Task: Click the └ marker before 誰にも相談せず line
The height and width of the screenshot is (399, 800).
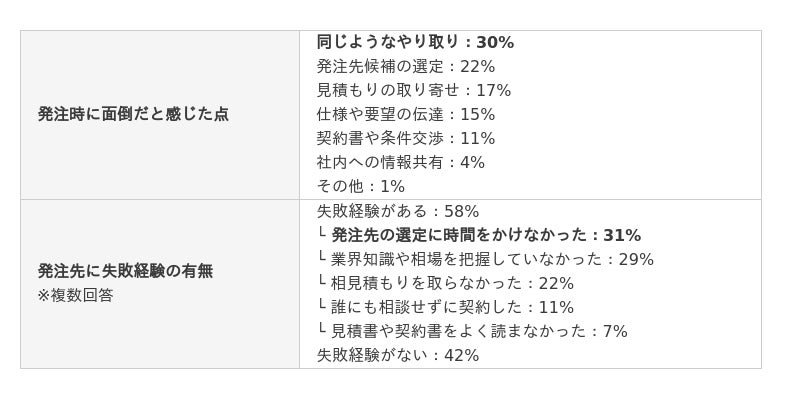Action: (x=321, y=306)
